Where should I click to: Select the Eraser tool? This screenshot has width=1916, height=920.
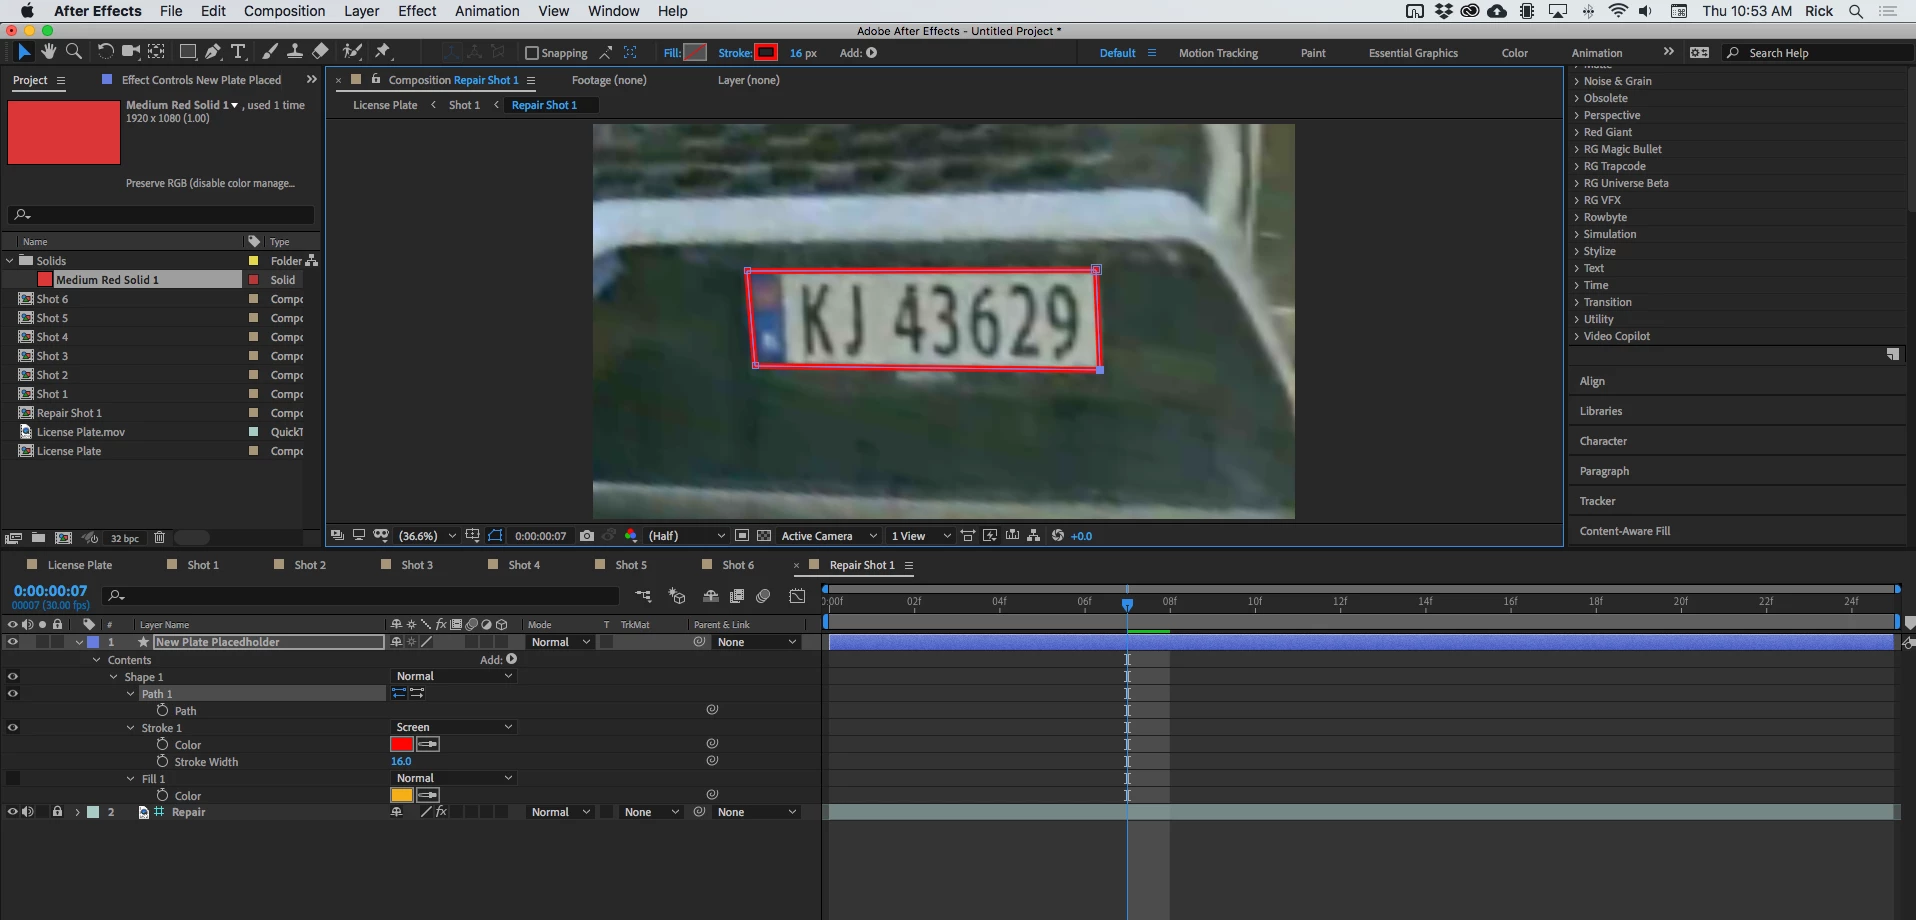pos(320,52)
